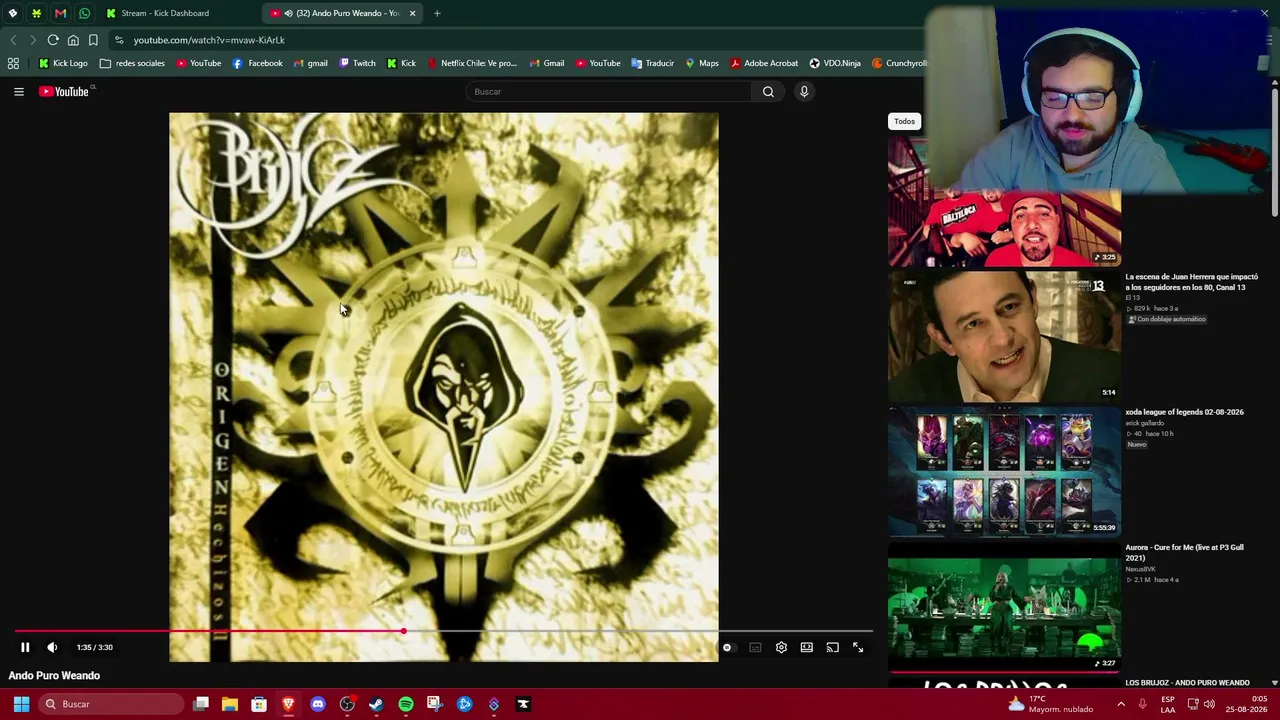Open the Twitch bookmark
The image size is (1280, 720).
pyautogui.click(x=357, y=63)
